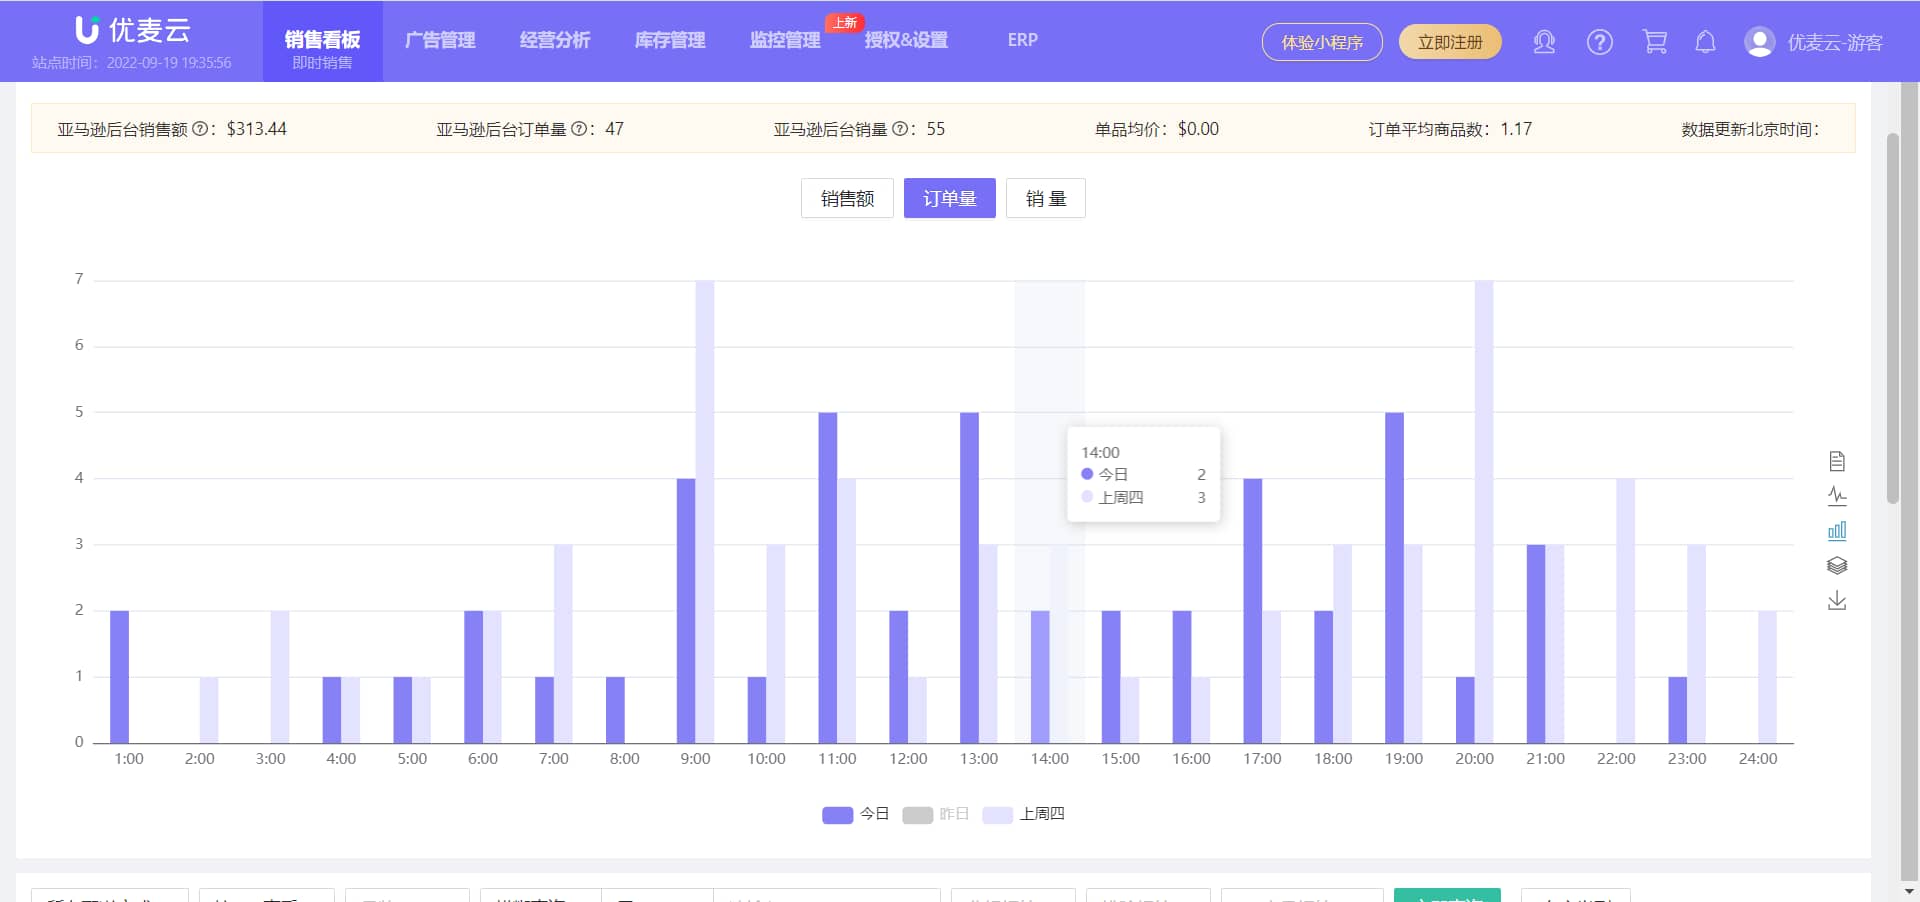Open the help question mark icon in header
Image resolution: width=1920 pixels, height=902 pixels.
point(1599,42)
